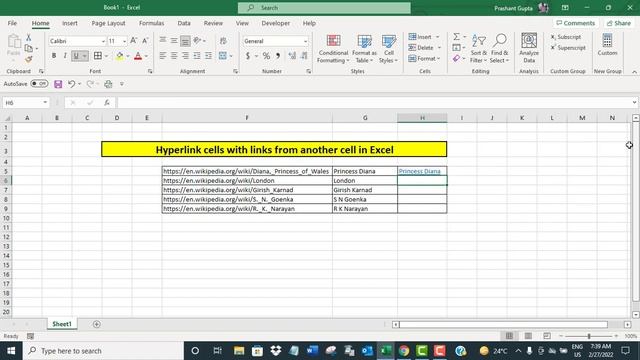
Task: Click the zoom slider in the status bar
Action: (589, 336)
